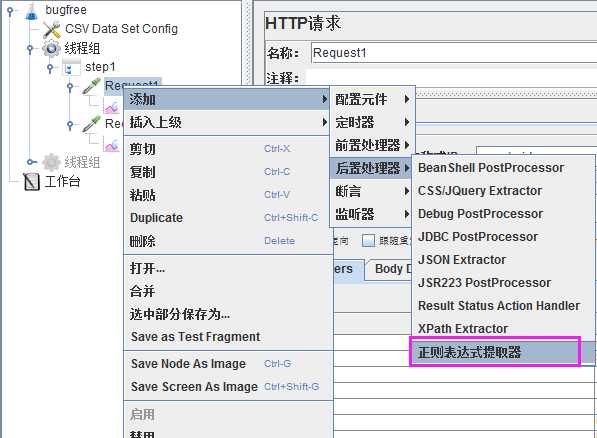Viewport: 597px width, 438px height.
Task: Add an XPath Extractor
Action: [x=503, y=328]
